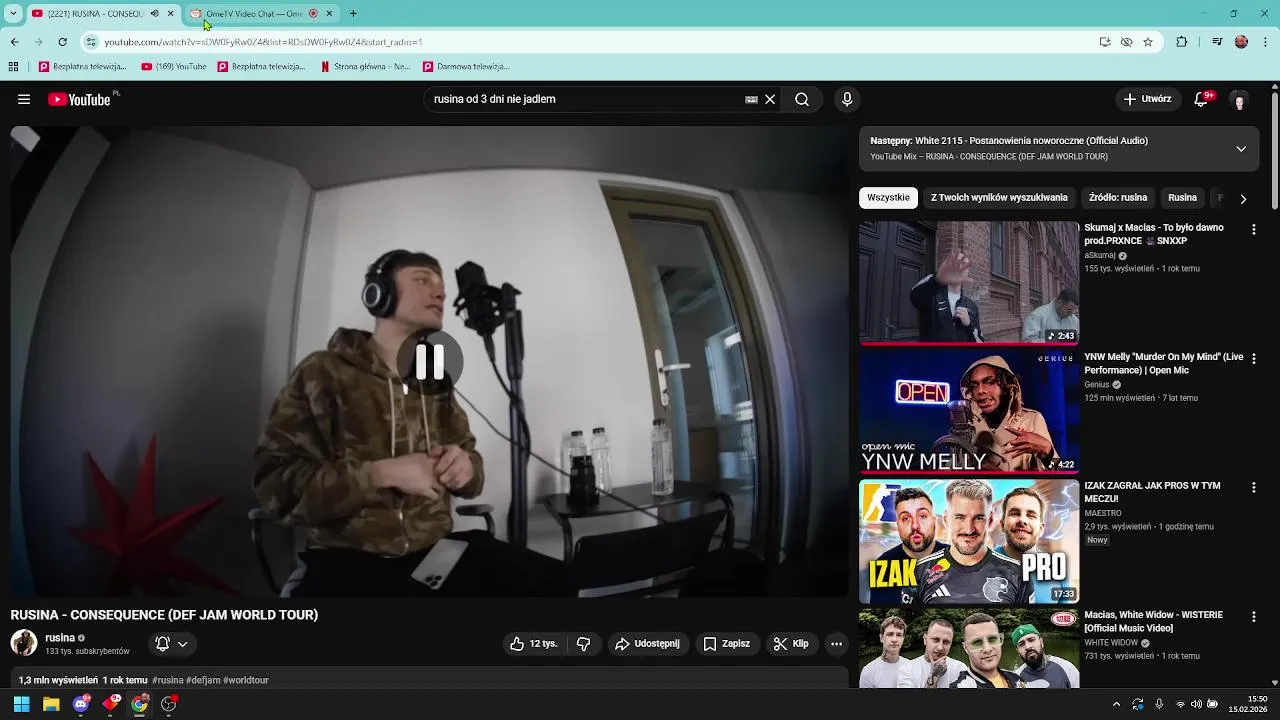Share the video via Udostępnij
Screen dimensions: 1280x720
pyautogui.click(x=647, y=644)
